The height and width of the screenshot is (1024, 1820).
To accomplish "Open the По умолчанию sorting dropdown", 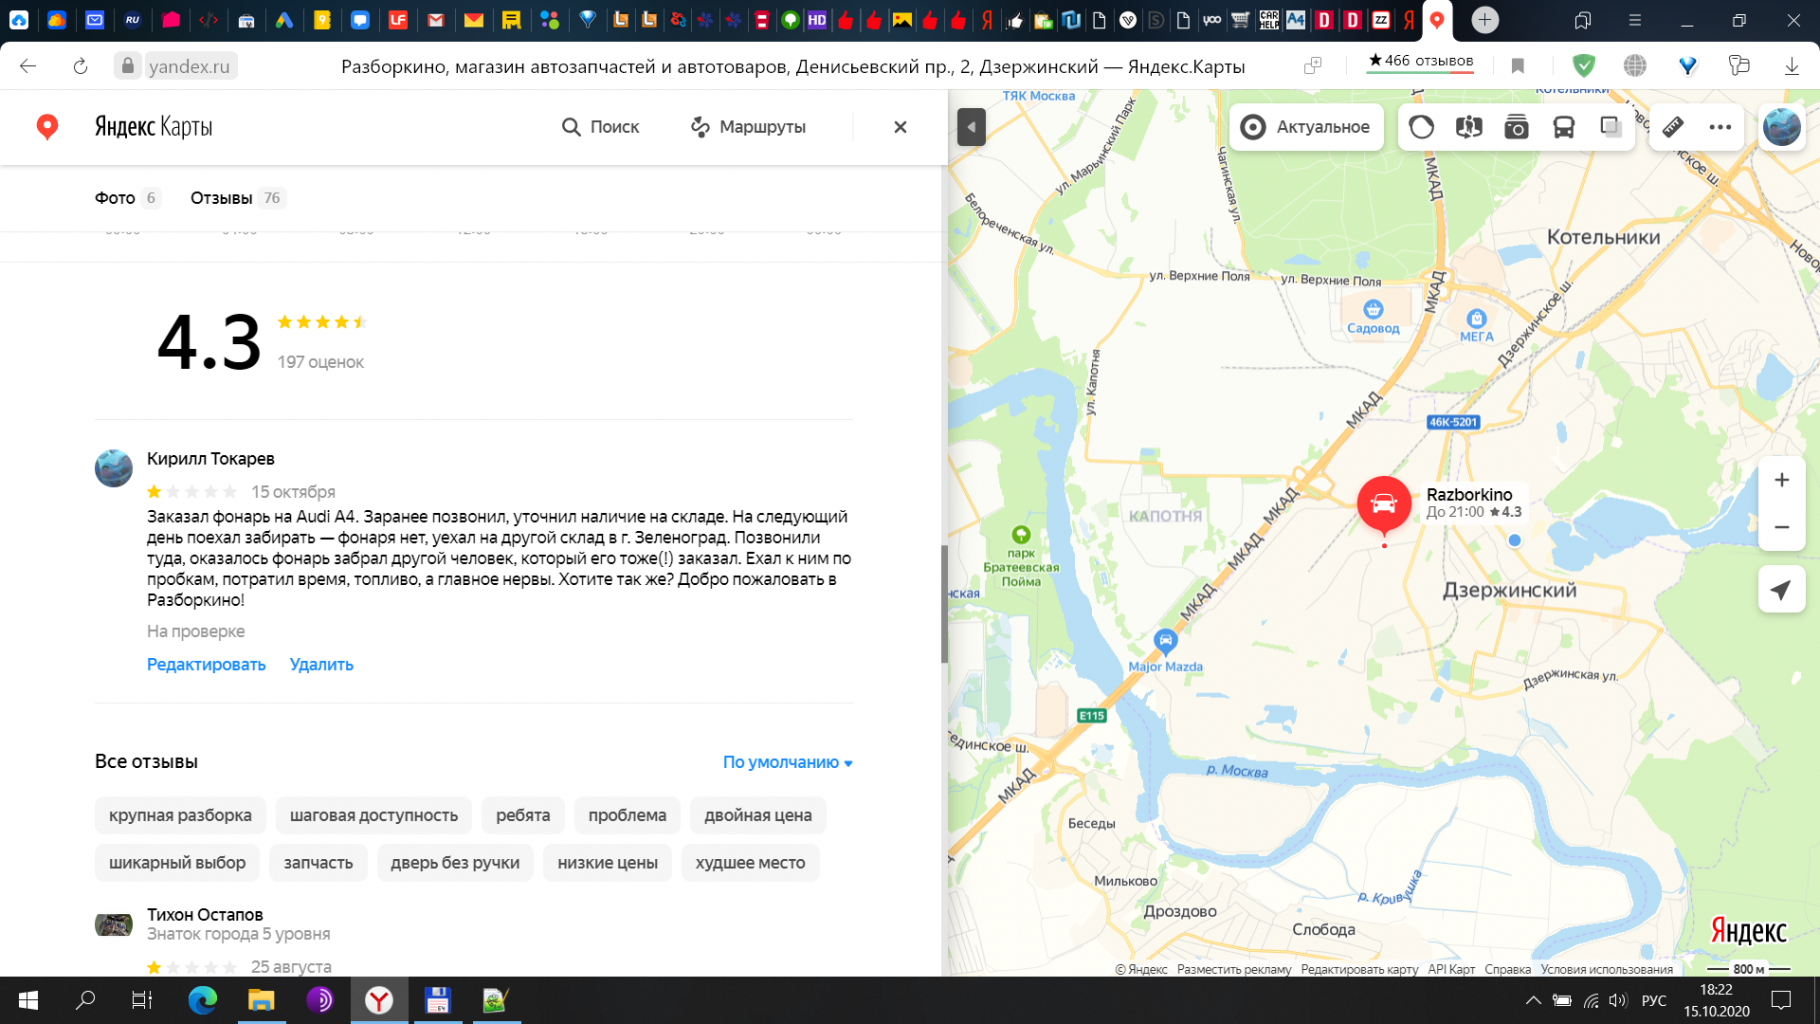I will point(787,762).
